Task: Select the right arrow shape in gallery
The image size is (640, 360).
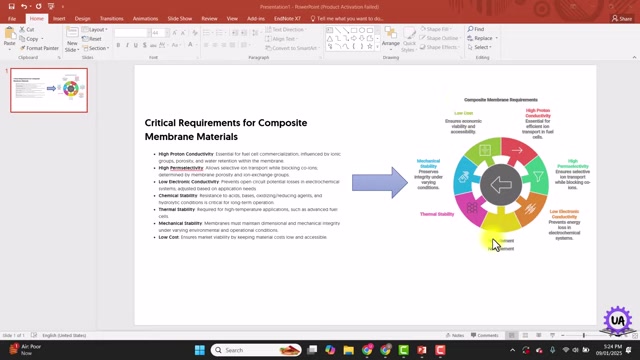Action: click(354, 38)
